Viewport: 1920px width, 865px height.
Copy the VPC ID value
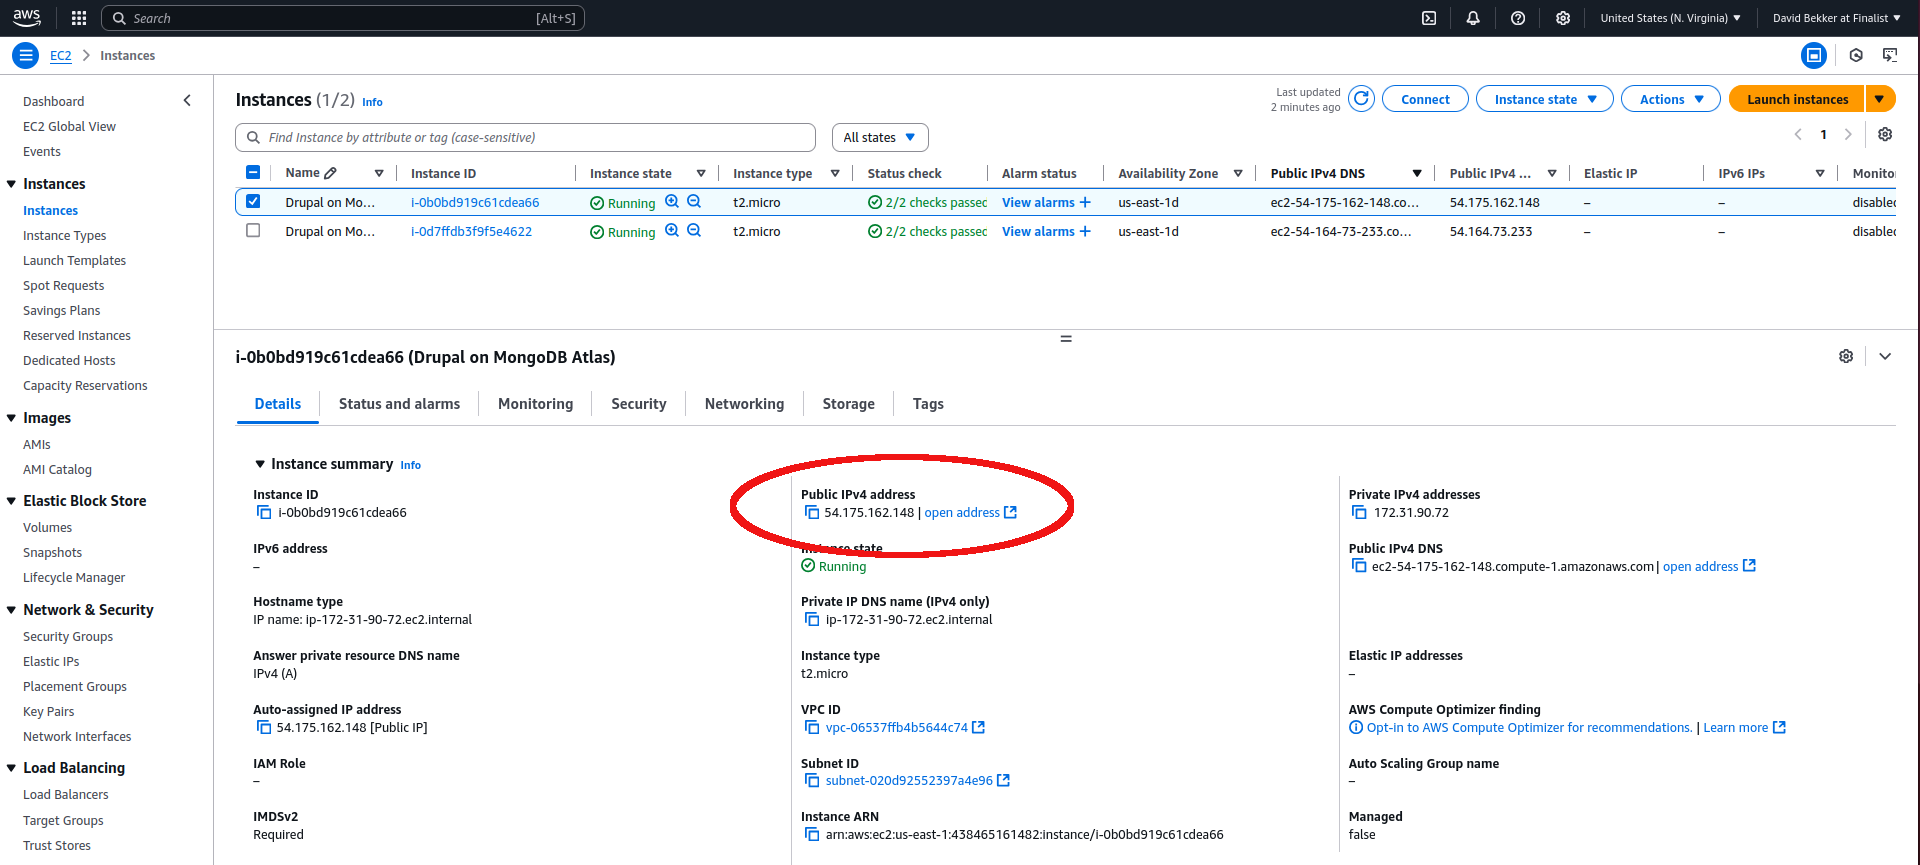(812, 727)
